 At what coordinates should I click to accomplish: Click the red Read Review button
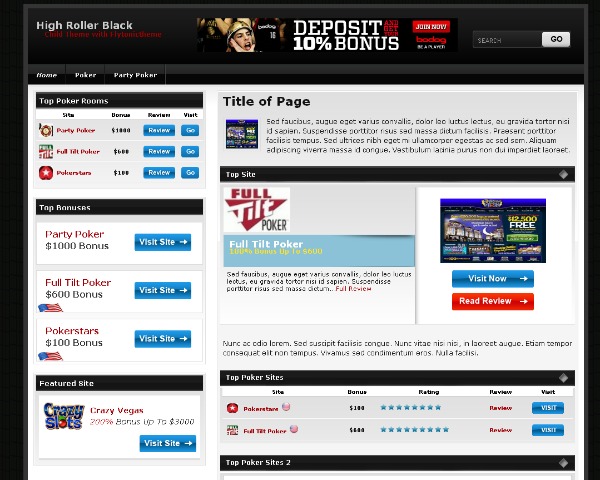point(492,301)
